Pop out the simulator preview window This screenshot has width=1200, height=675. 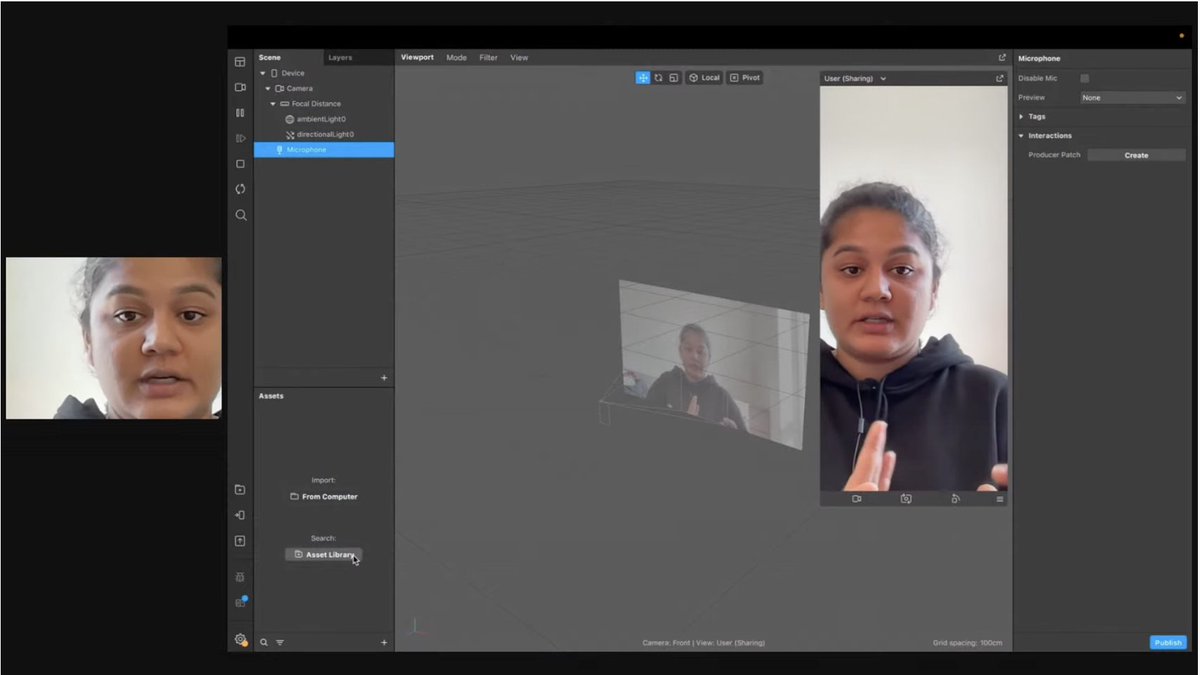tap(999, 78)
